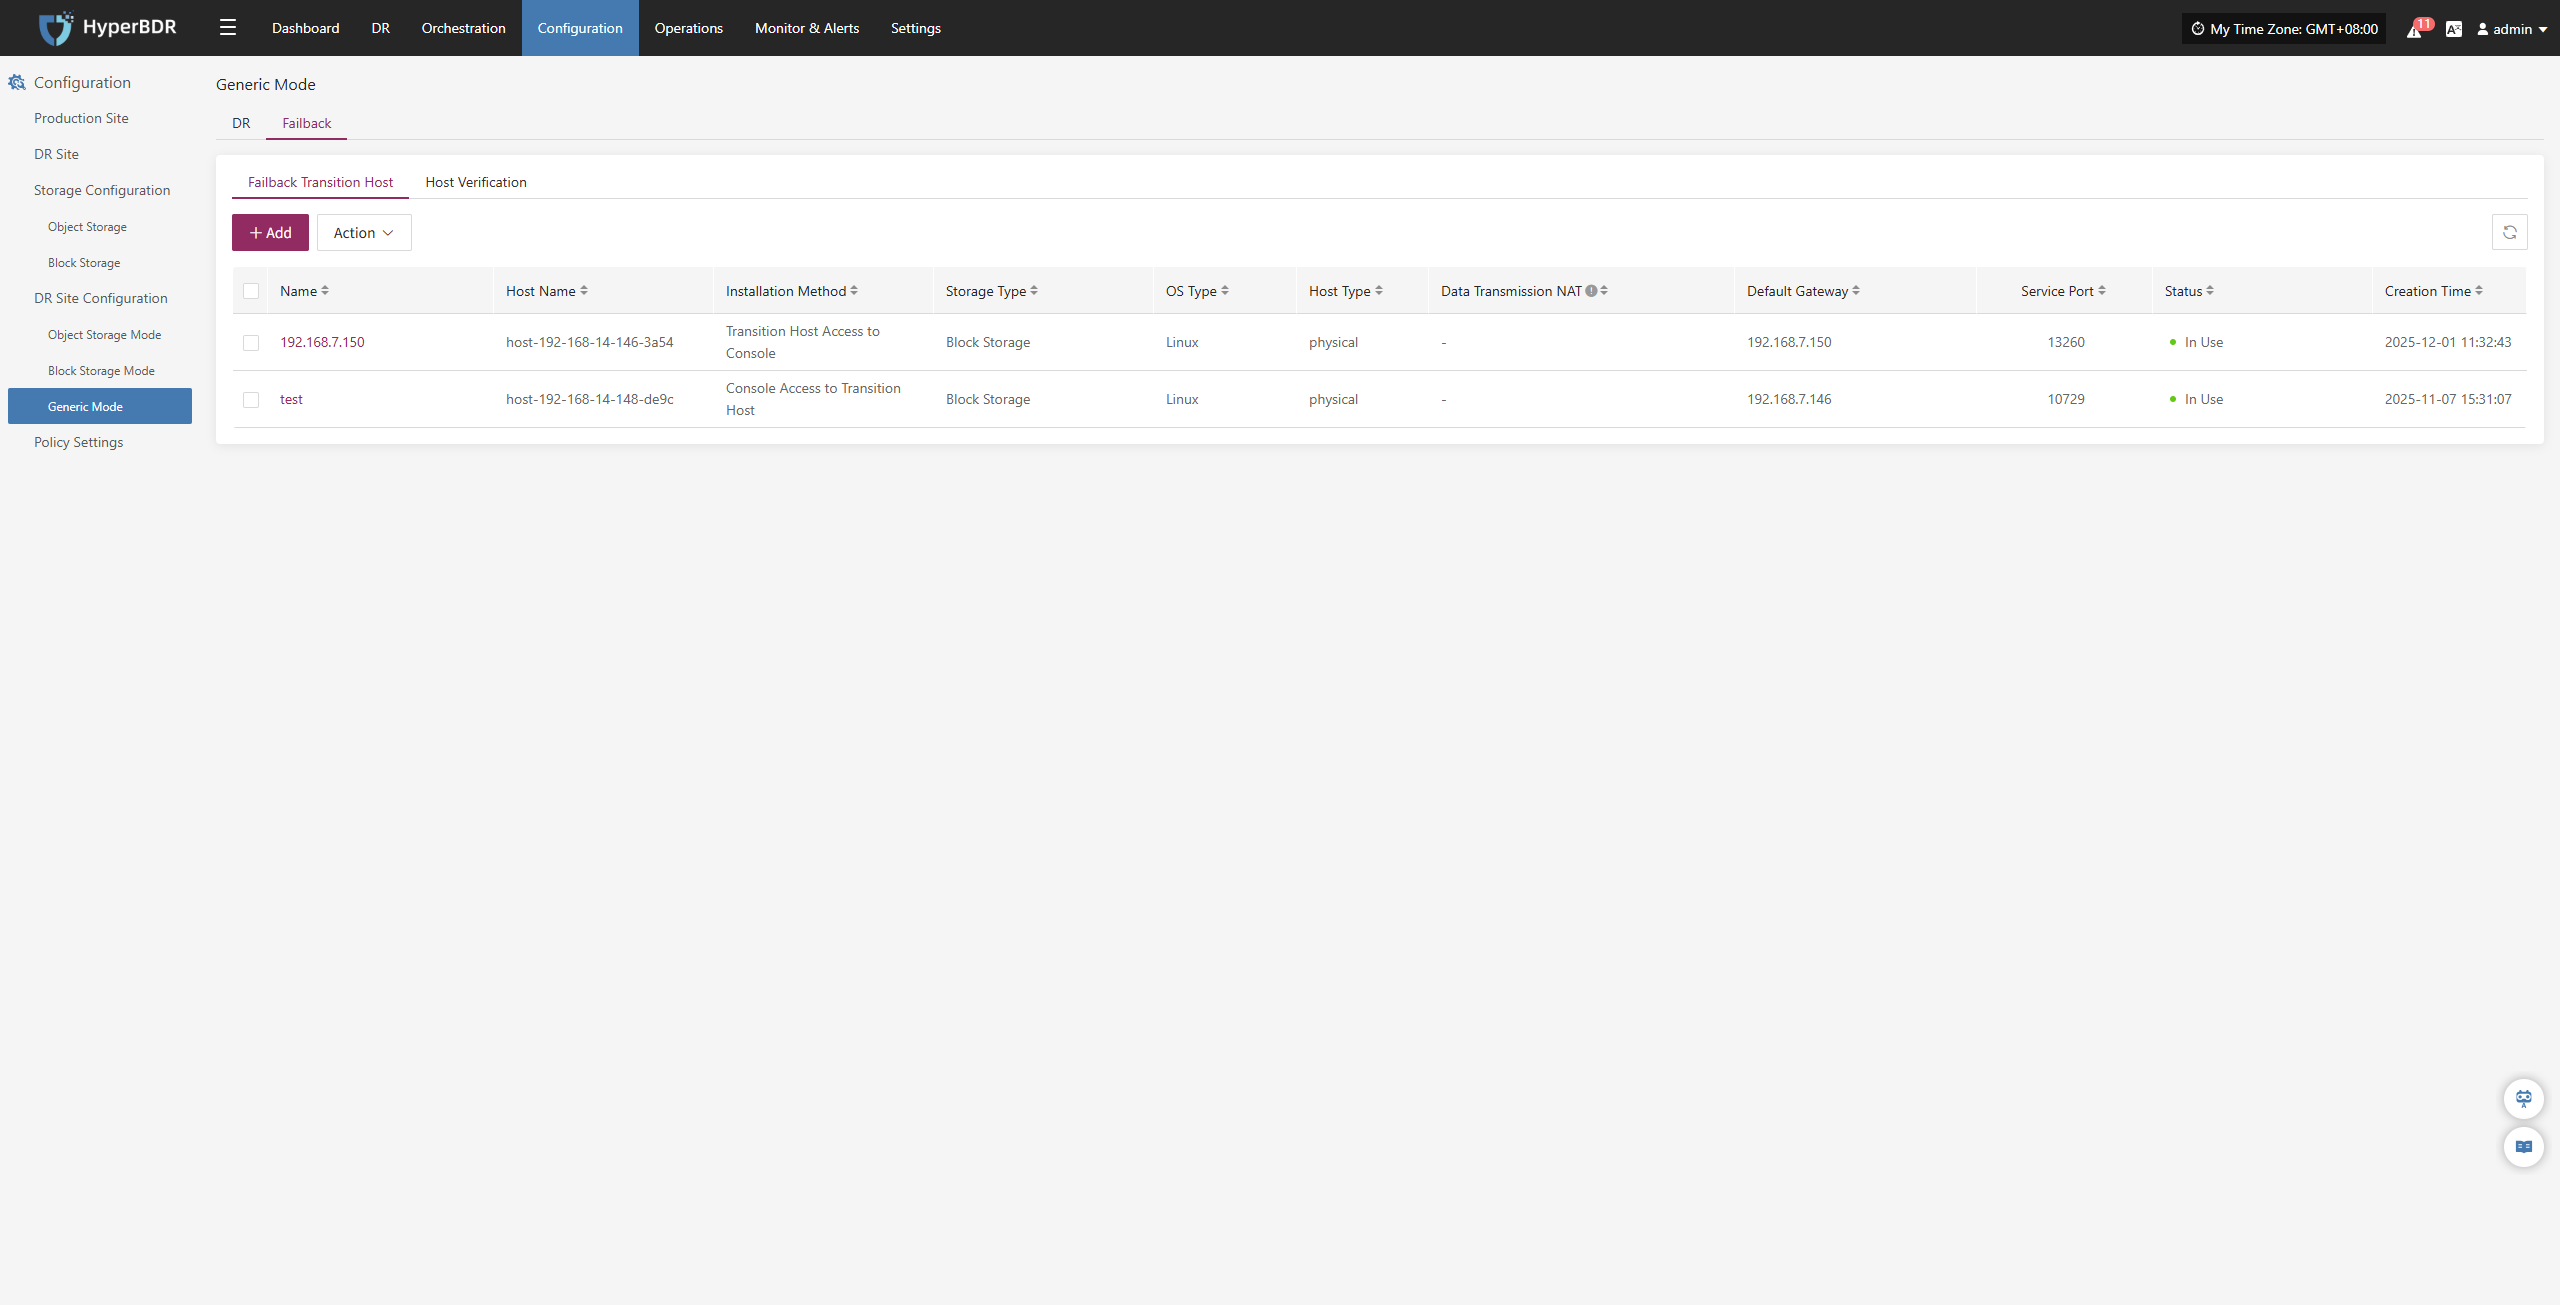The image size is (2560, 1305).
Task: Check the 192.168.7.150 row checkbox
Action: click(251, 343)
